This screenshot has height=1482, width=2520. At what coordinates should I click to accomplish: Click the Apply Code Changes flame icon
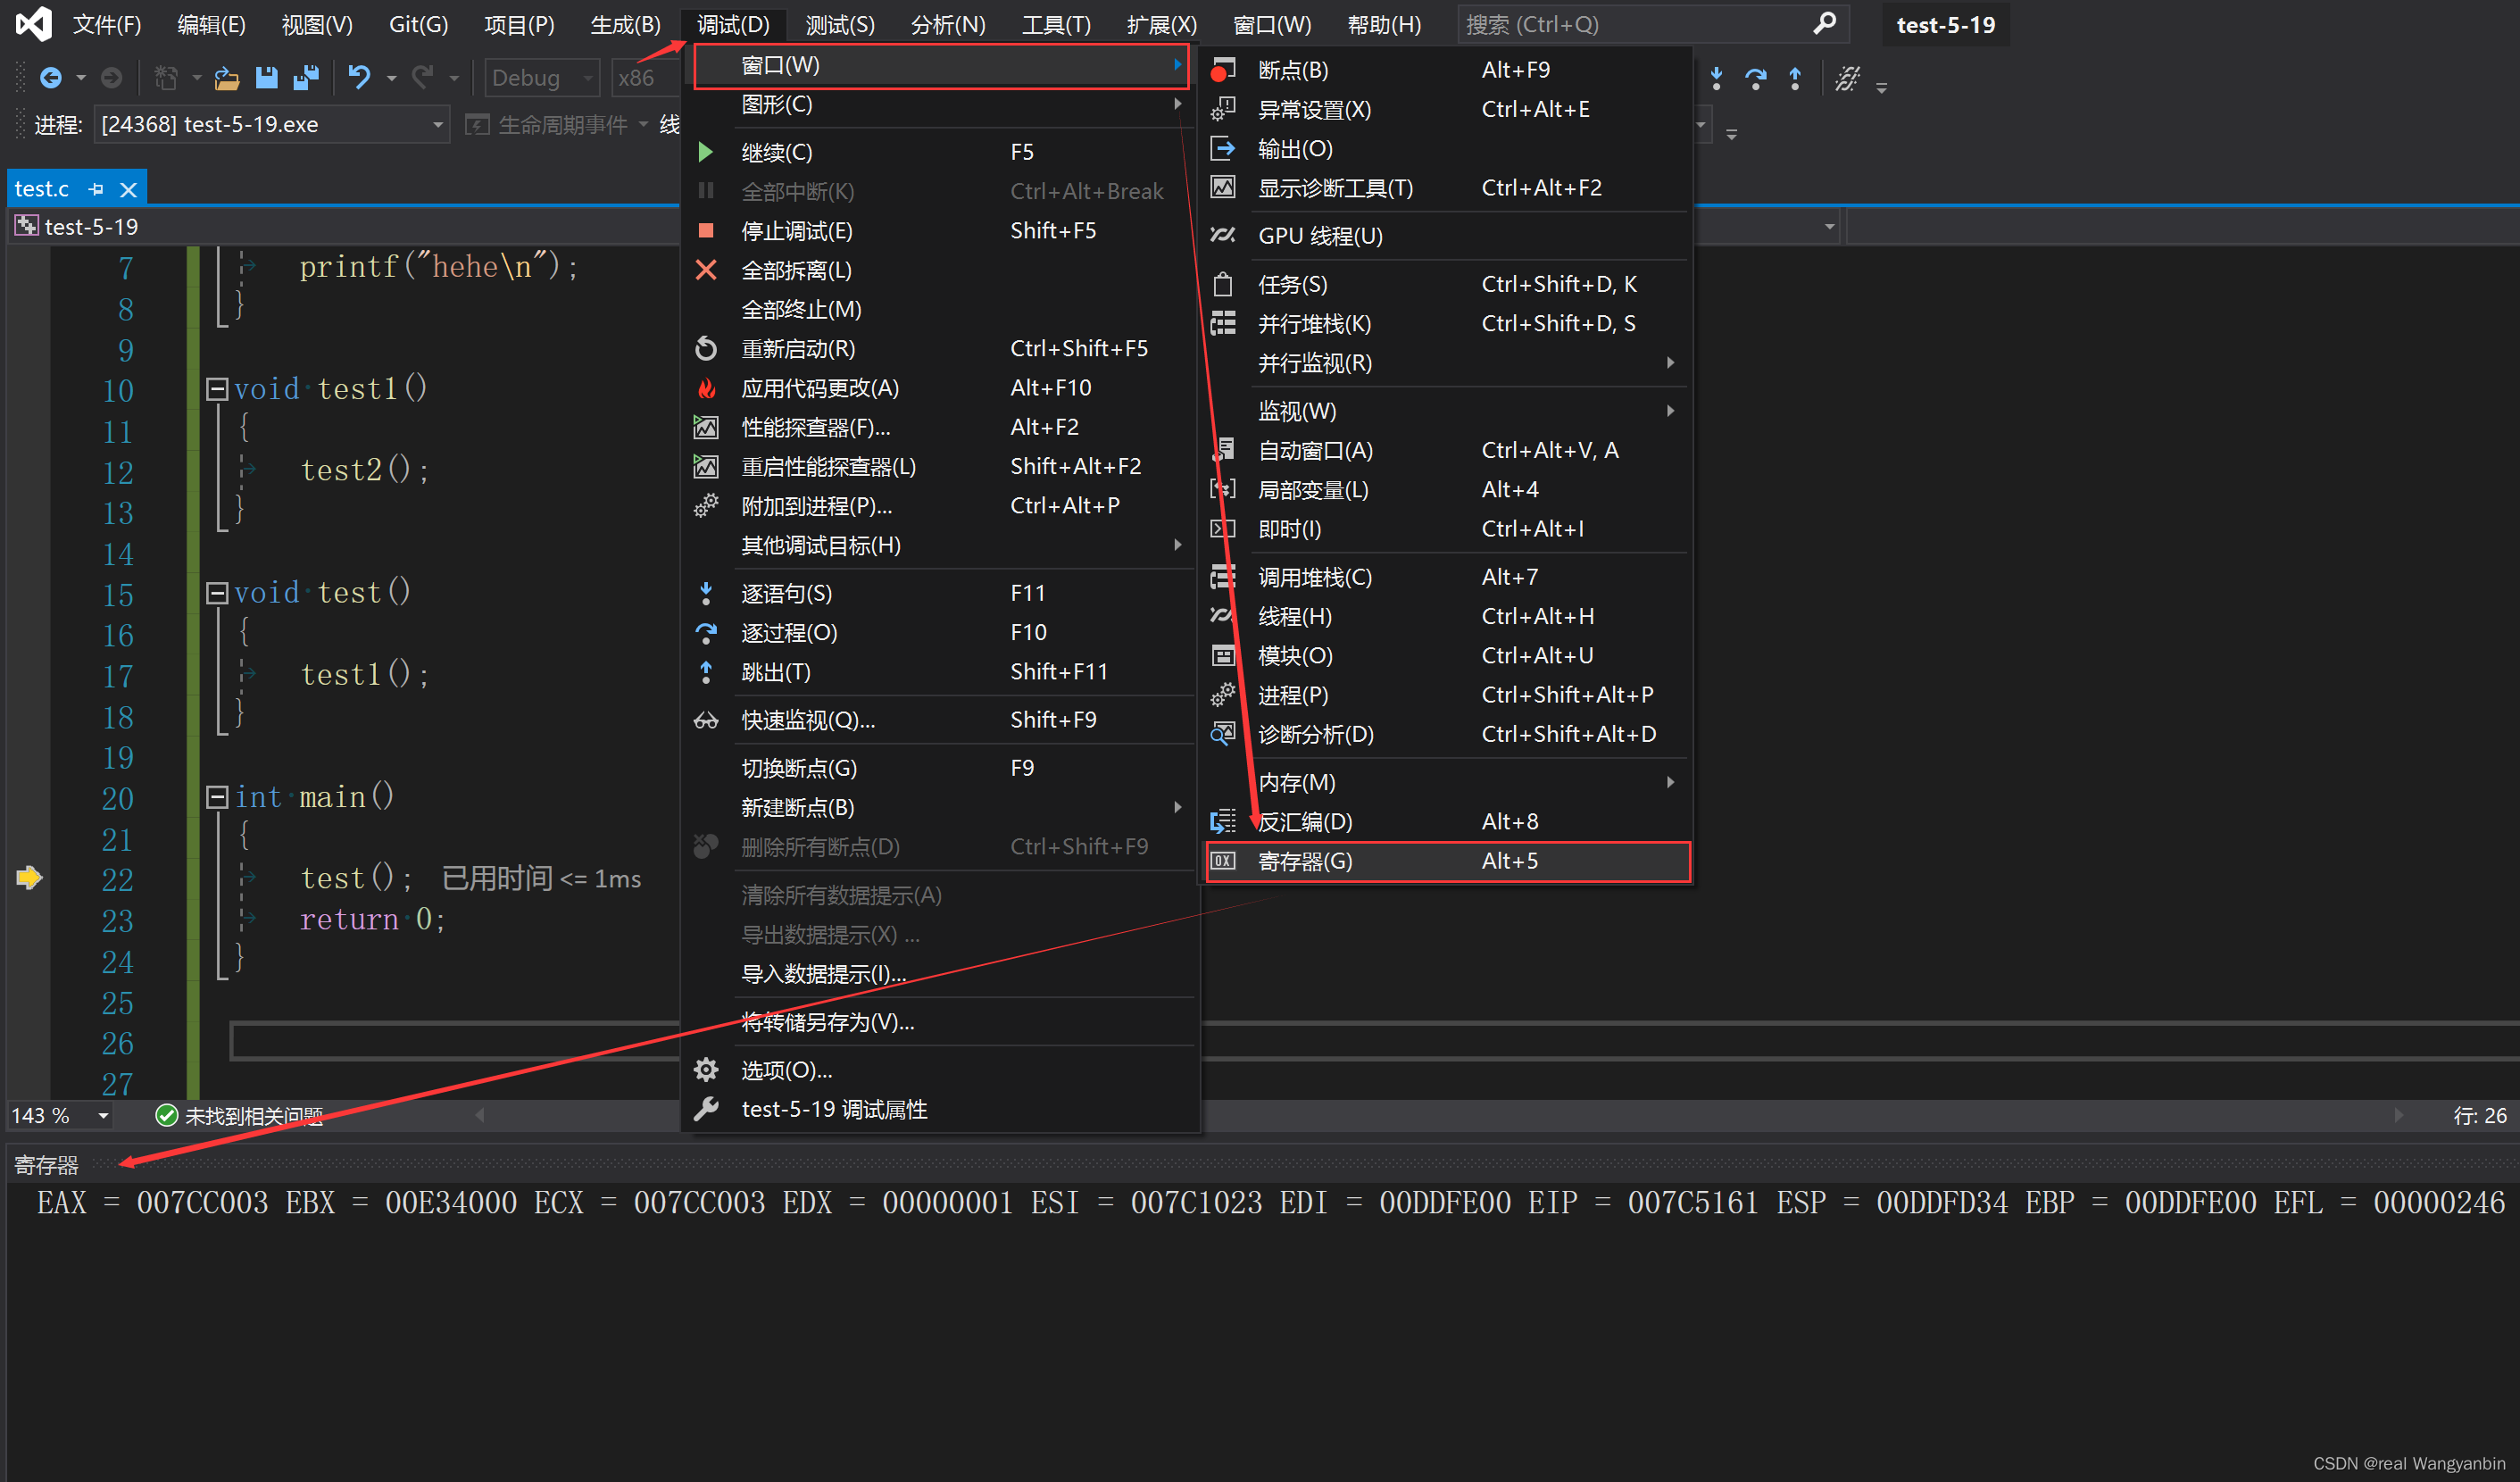pos(706,388)
